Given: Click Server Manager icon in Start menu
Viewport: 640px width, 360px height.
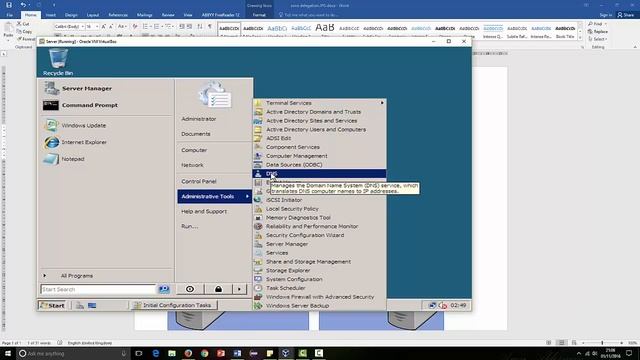Looking at the screenshot, I should click(x=51, y=88).
